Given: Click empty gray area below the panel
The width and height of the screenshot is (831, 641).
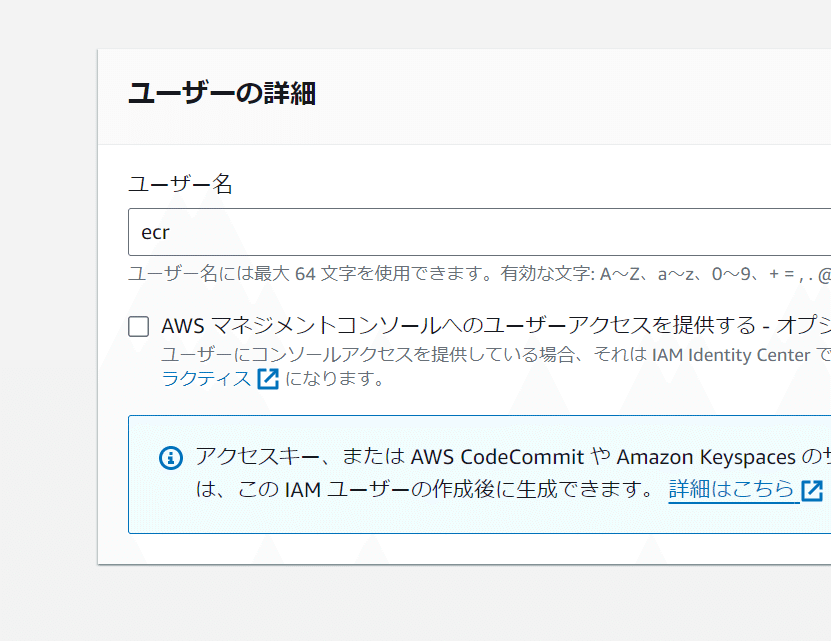Looking at the screenshot, I should click(400, 605).
